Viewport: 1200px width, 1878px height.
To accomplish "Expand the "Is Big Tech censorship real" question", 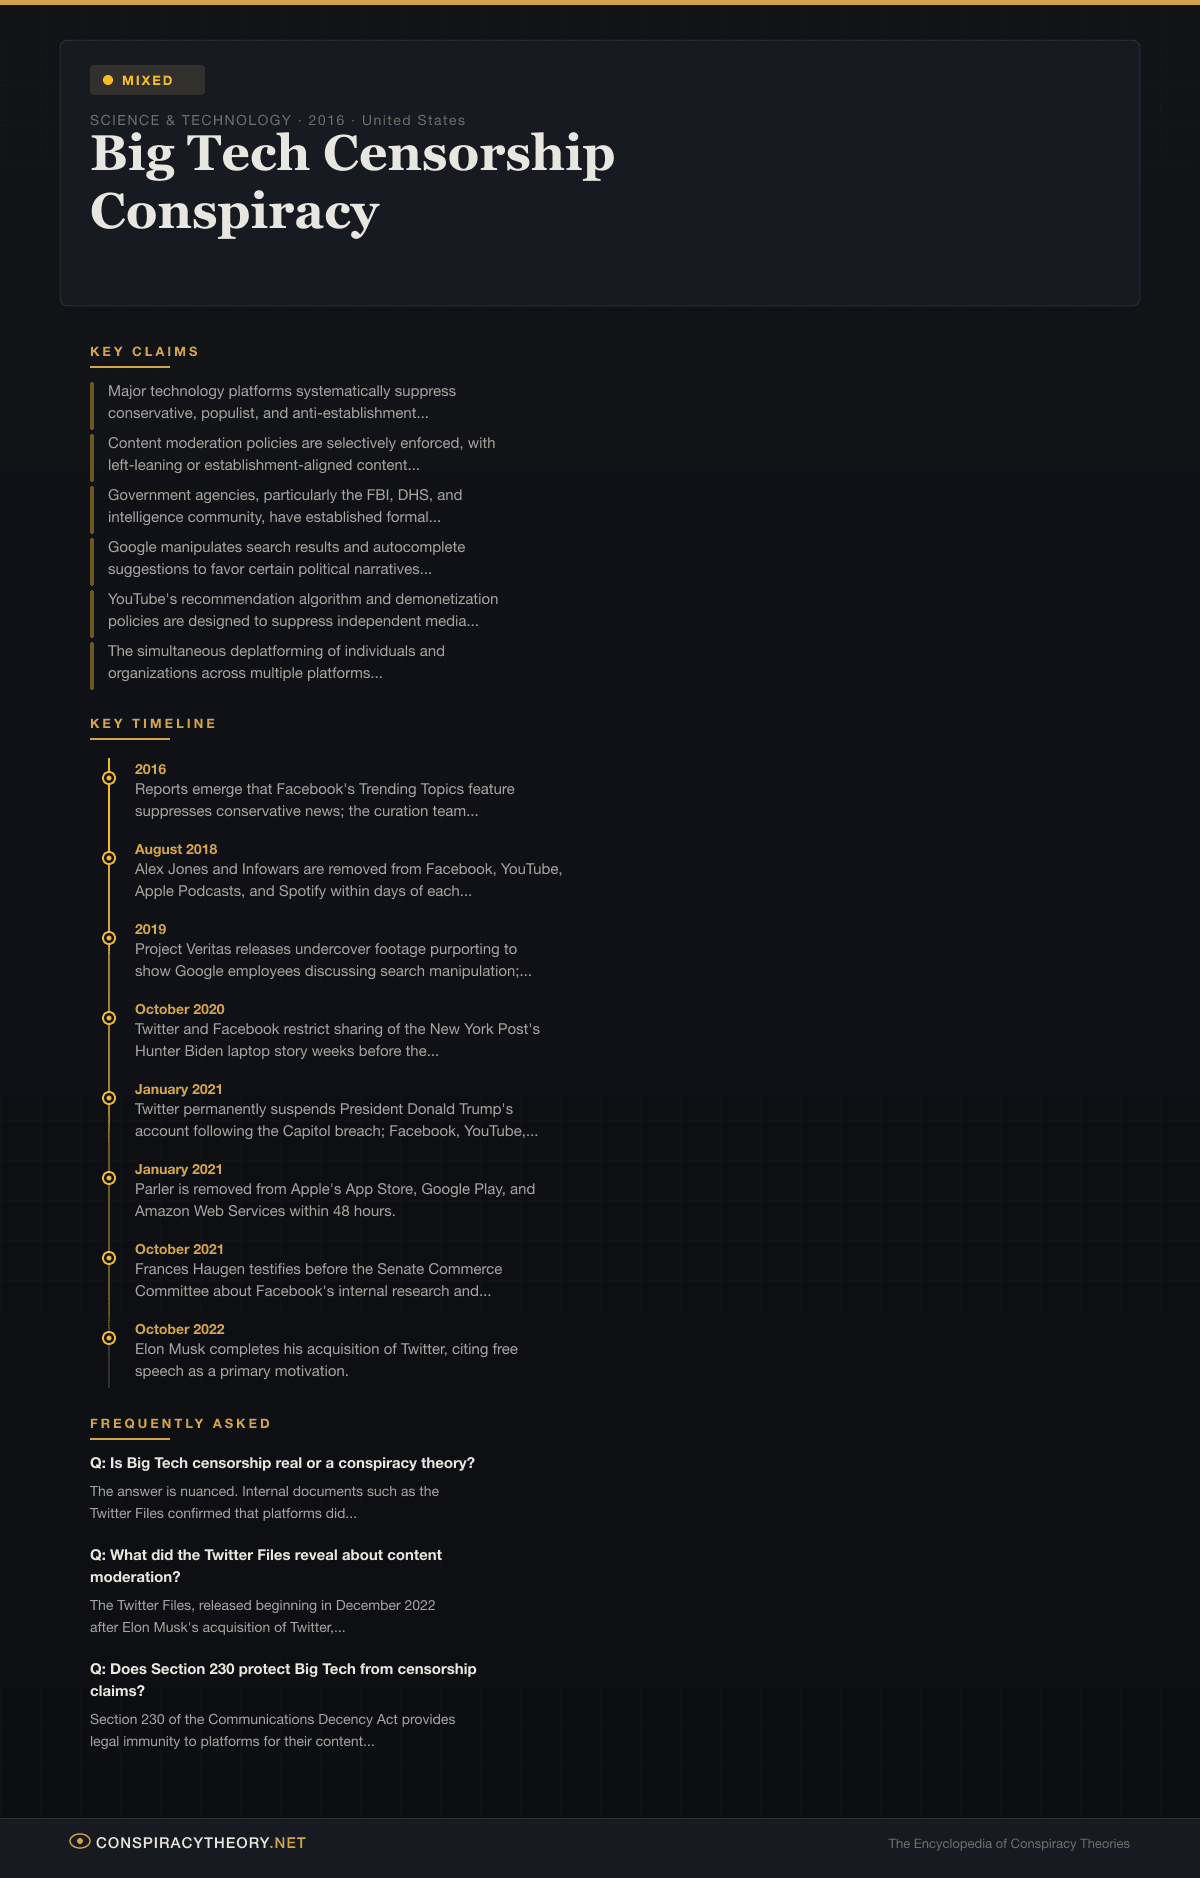I will pyautogui.click(x=282, y=1463).
